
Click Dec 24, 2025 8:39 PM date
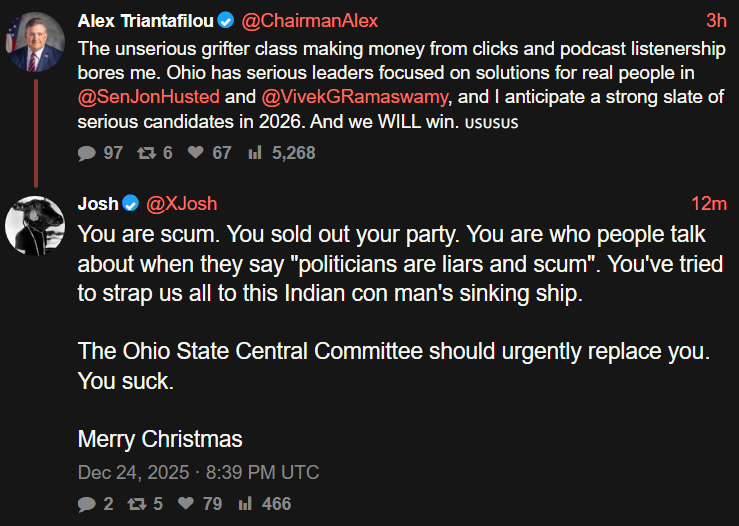point(198,472)
